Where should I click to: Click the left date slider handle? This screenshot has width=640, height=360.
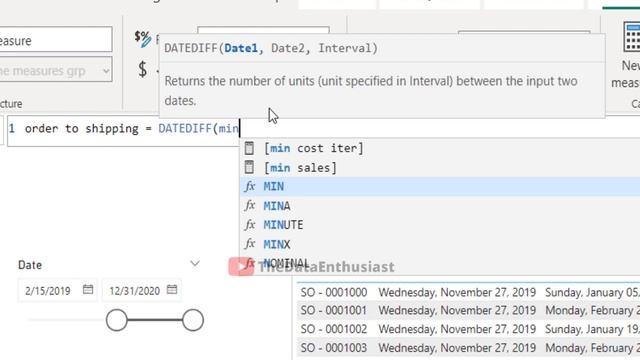click(x=117, y=320)
